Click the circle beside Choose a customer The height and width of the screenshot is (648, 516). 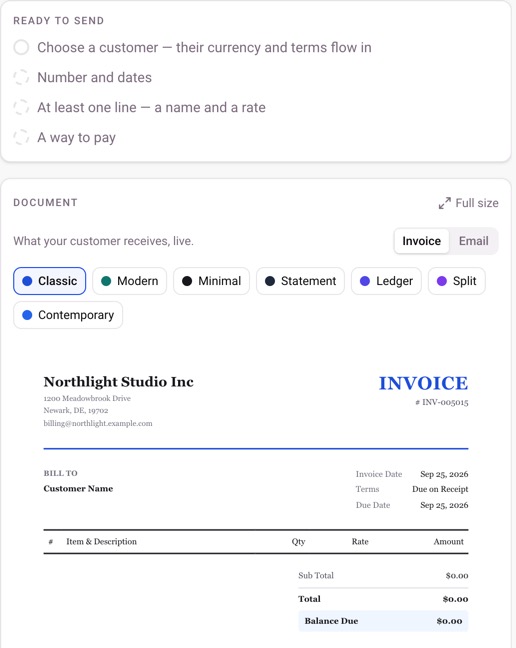click(21, 48)
